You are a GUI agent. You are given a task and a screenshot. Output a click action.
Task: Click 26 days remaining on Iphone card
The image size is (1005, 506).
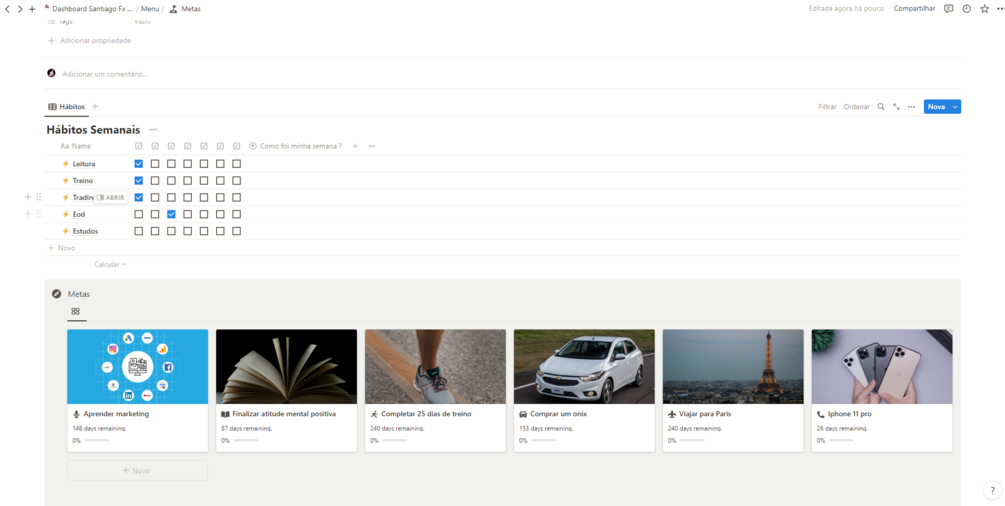click(x=842, y=428)
